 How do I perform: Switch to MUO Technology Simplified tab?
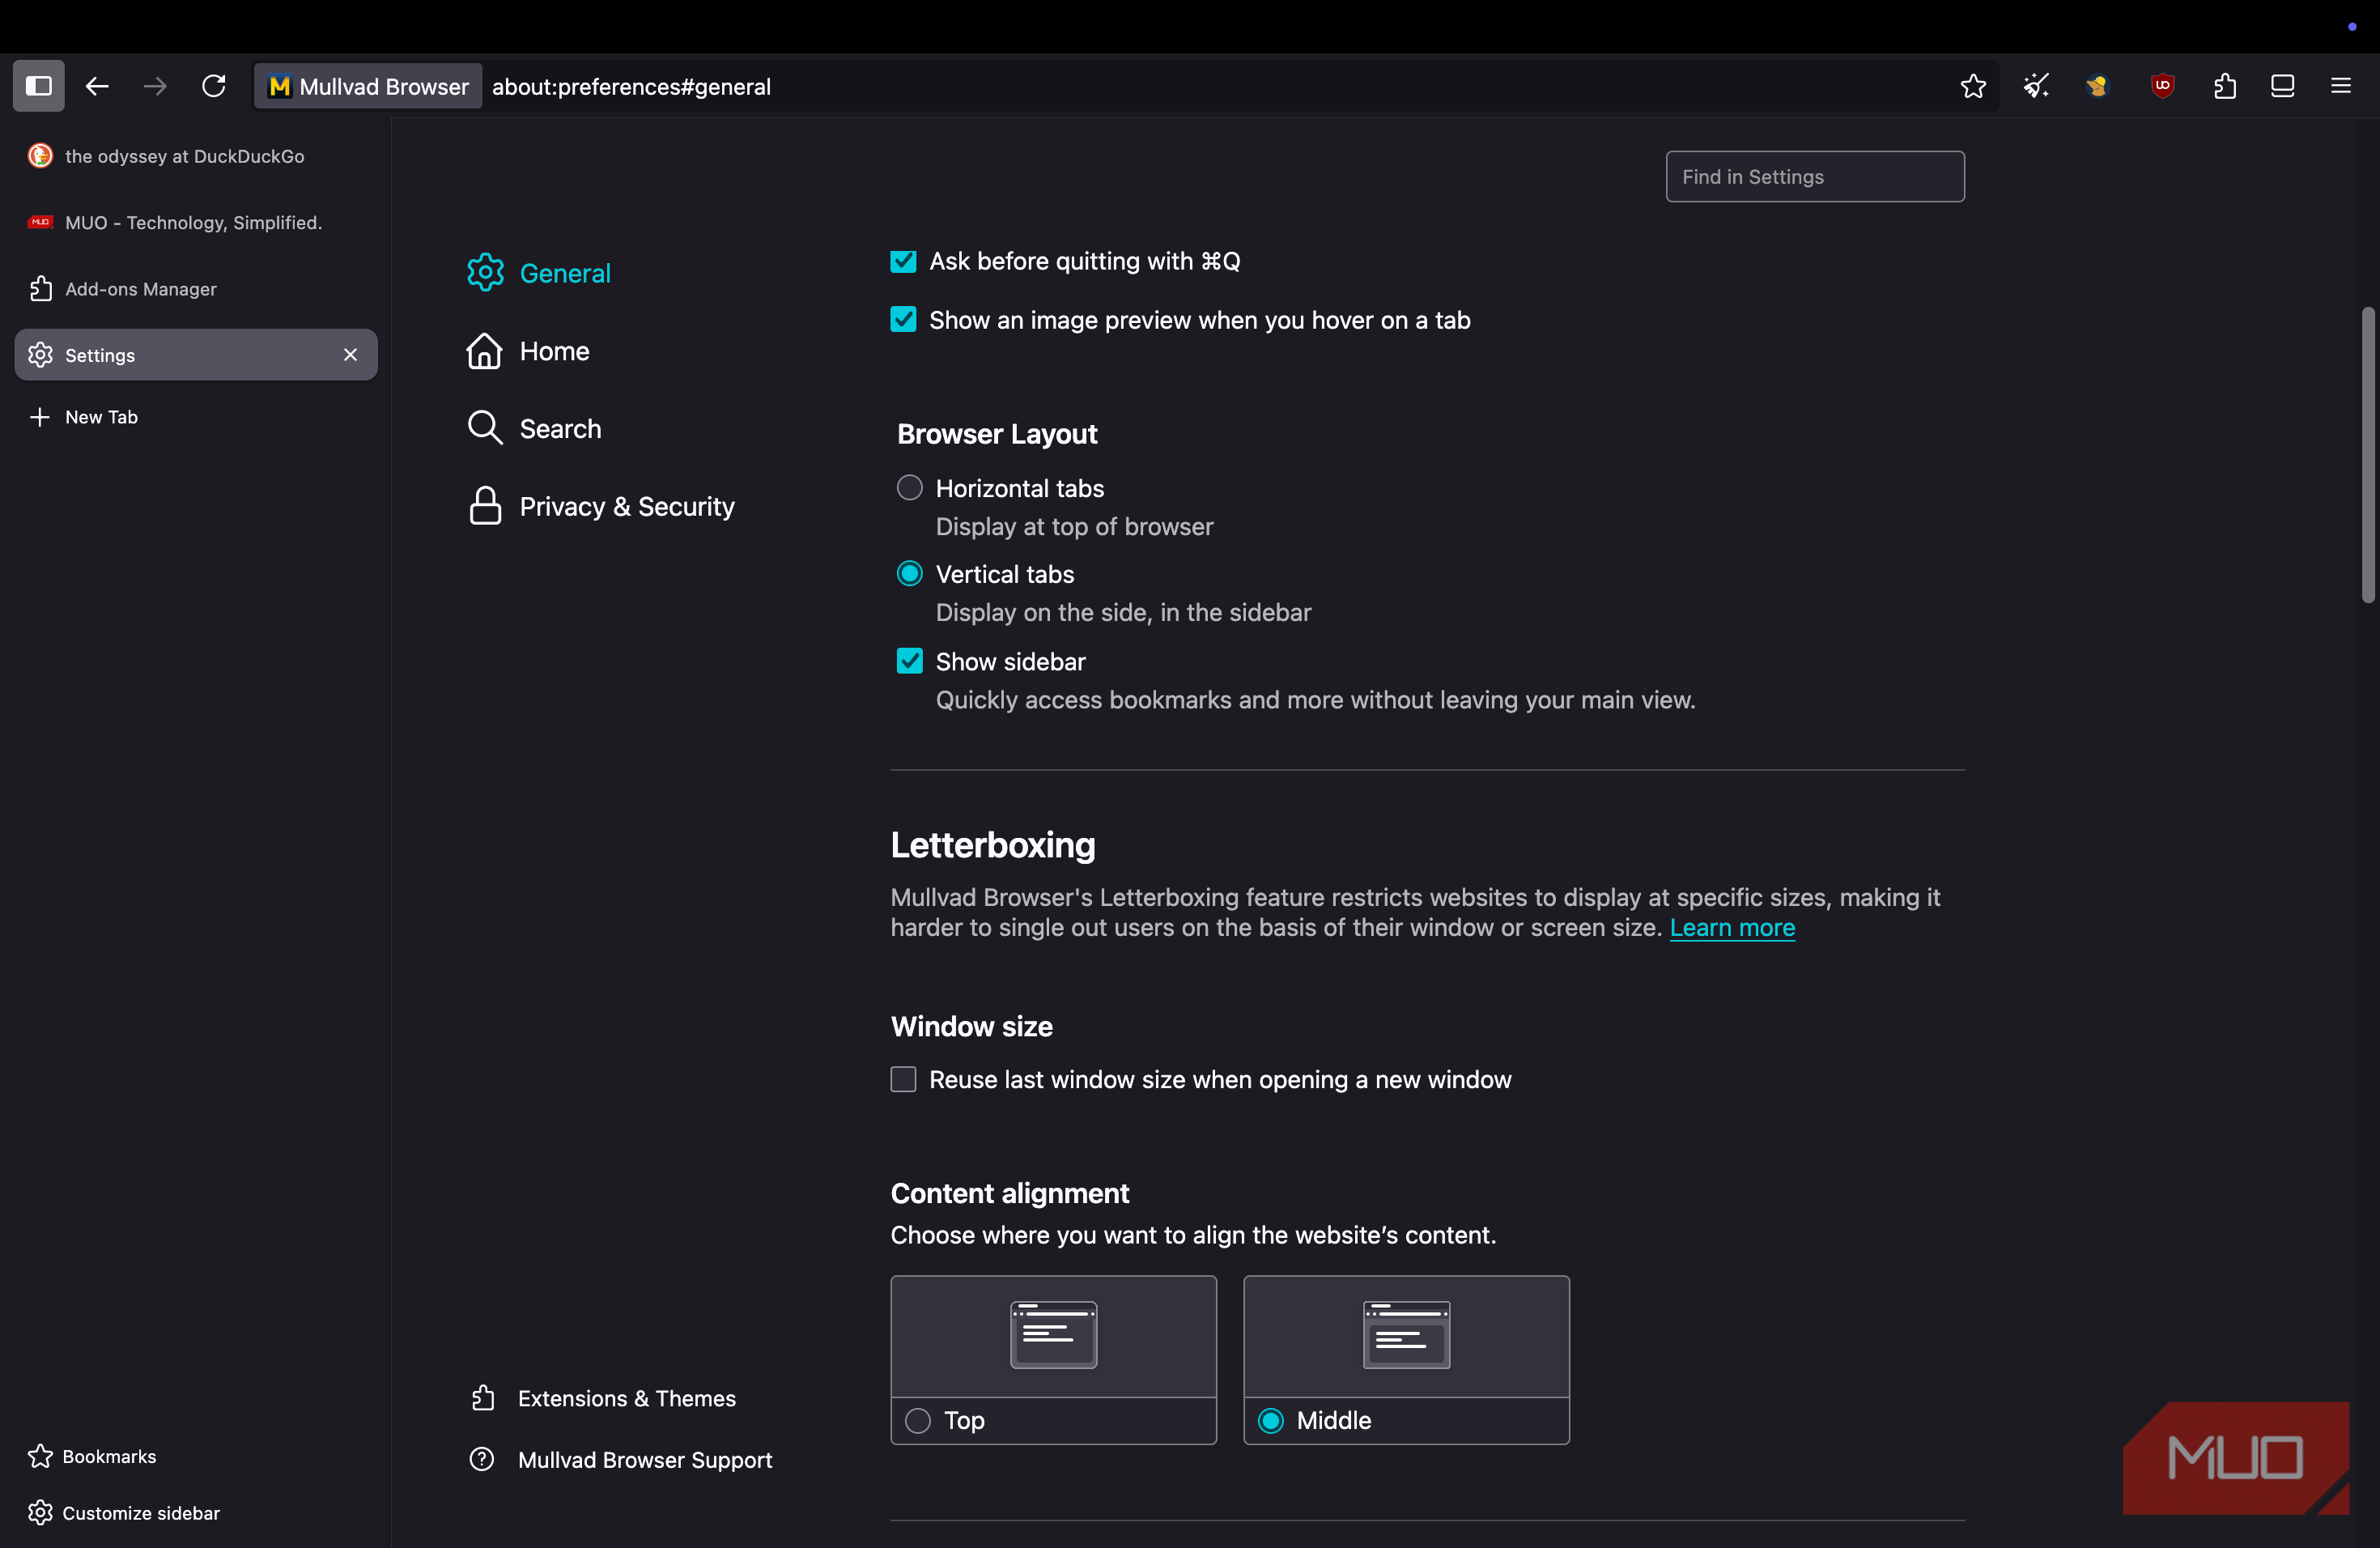point(196,222)
